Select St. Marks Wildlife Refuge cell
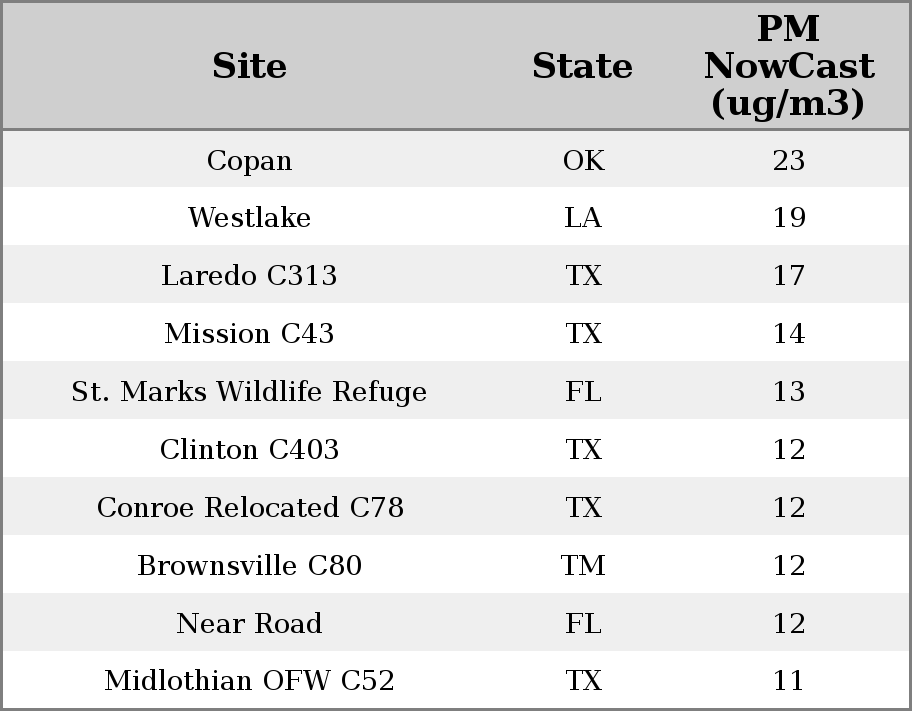Viewport: 912px width, 711px height. pos(249,391)
